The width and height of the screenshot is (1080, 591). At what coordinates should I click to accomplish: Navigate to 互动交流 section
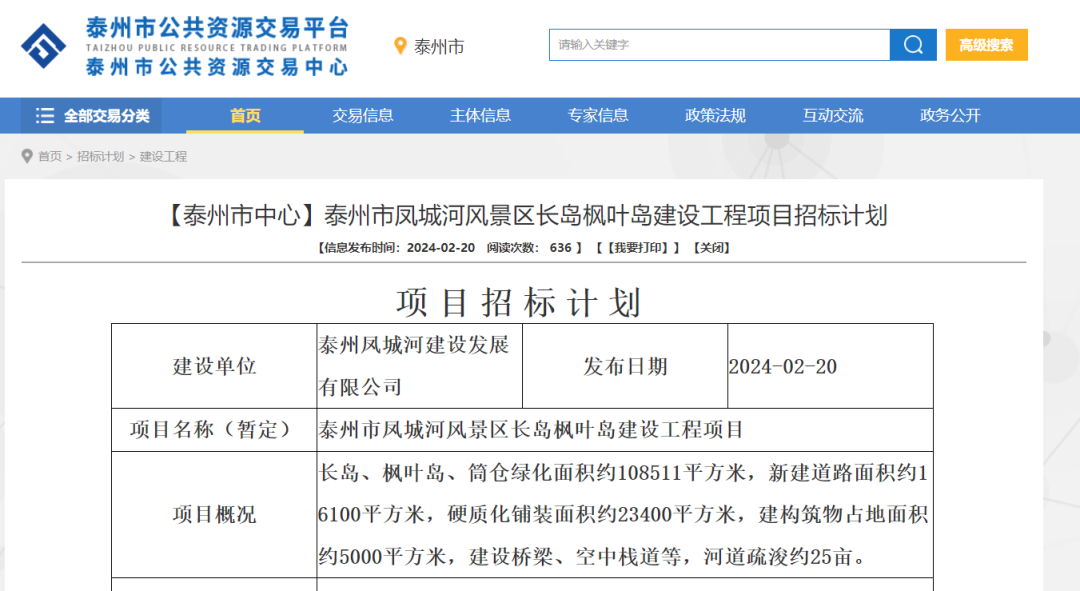click(833, 116)
